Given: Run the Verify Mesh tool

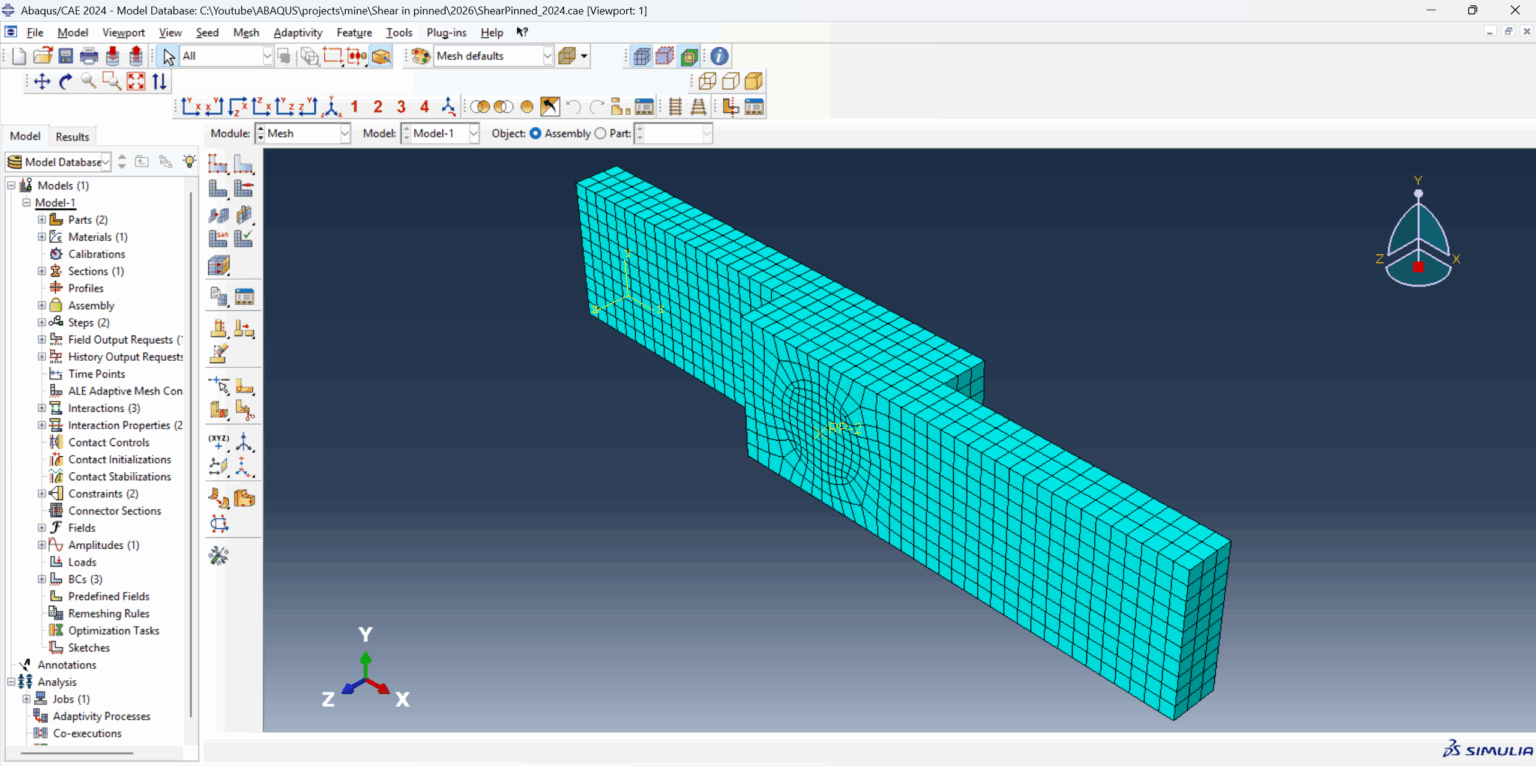Looking at the screenshot, I should (243, 237).
